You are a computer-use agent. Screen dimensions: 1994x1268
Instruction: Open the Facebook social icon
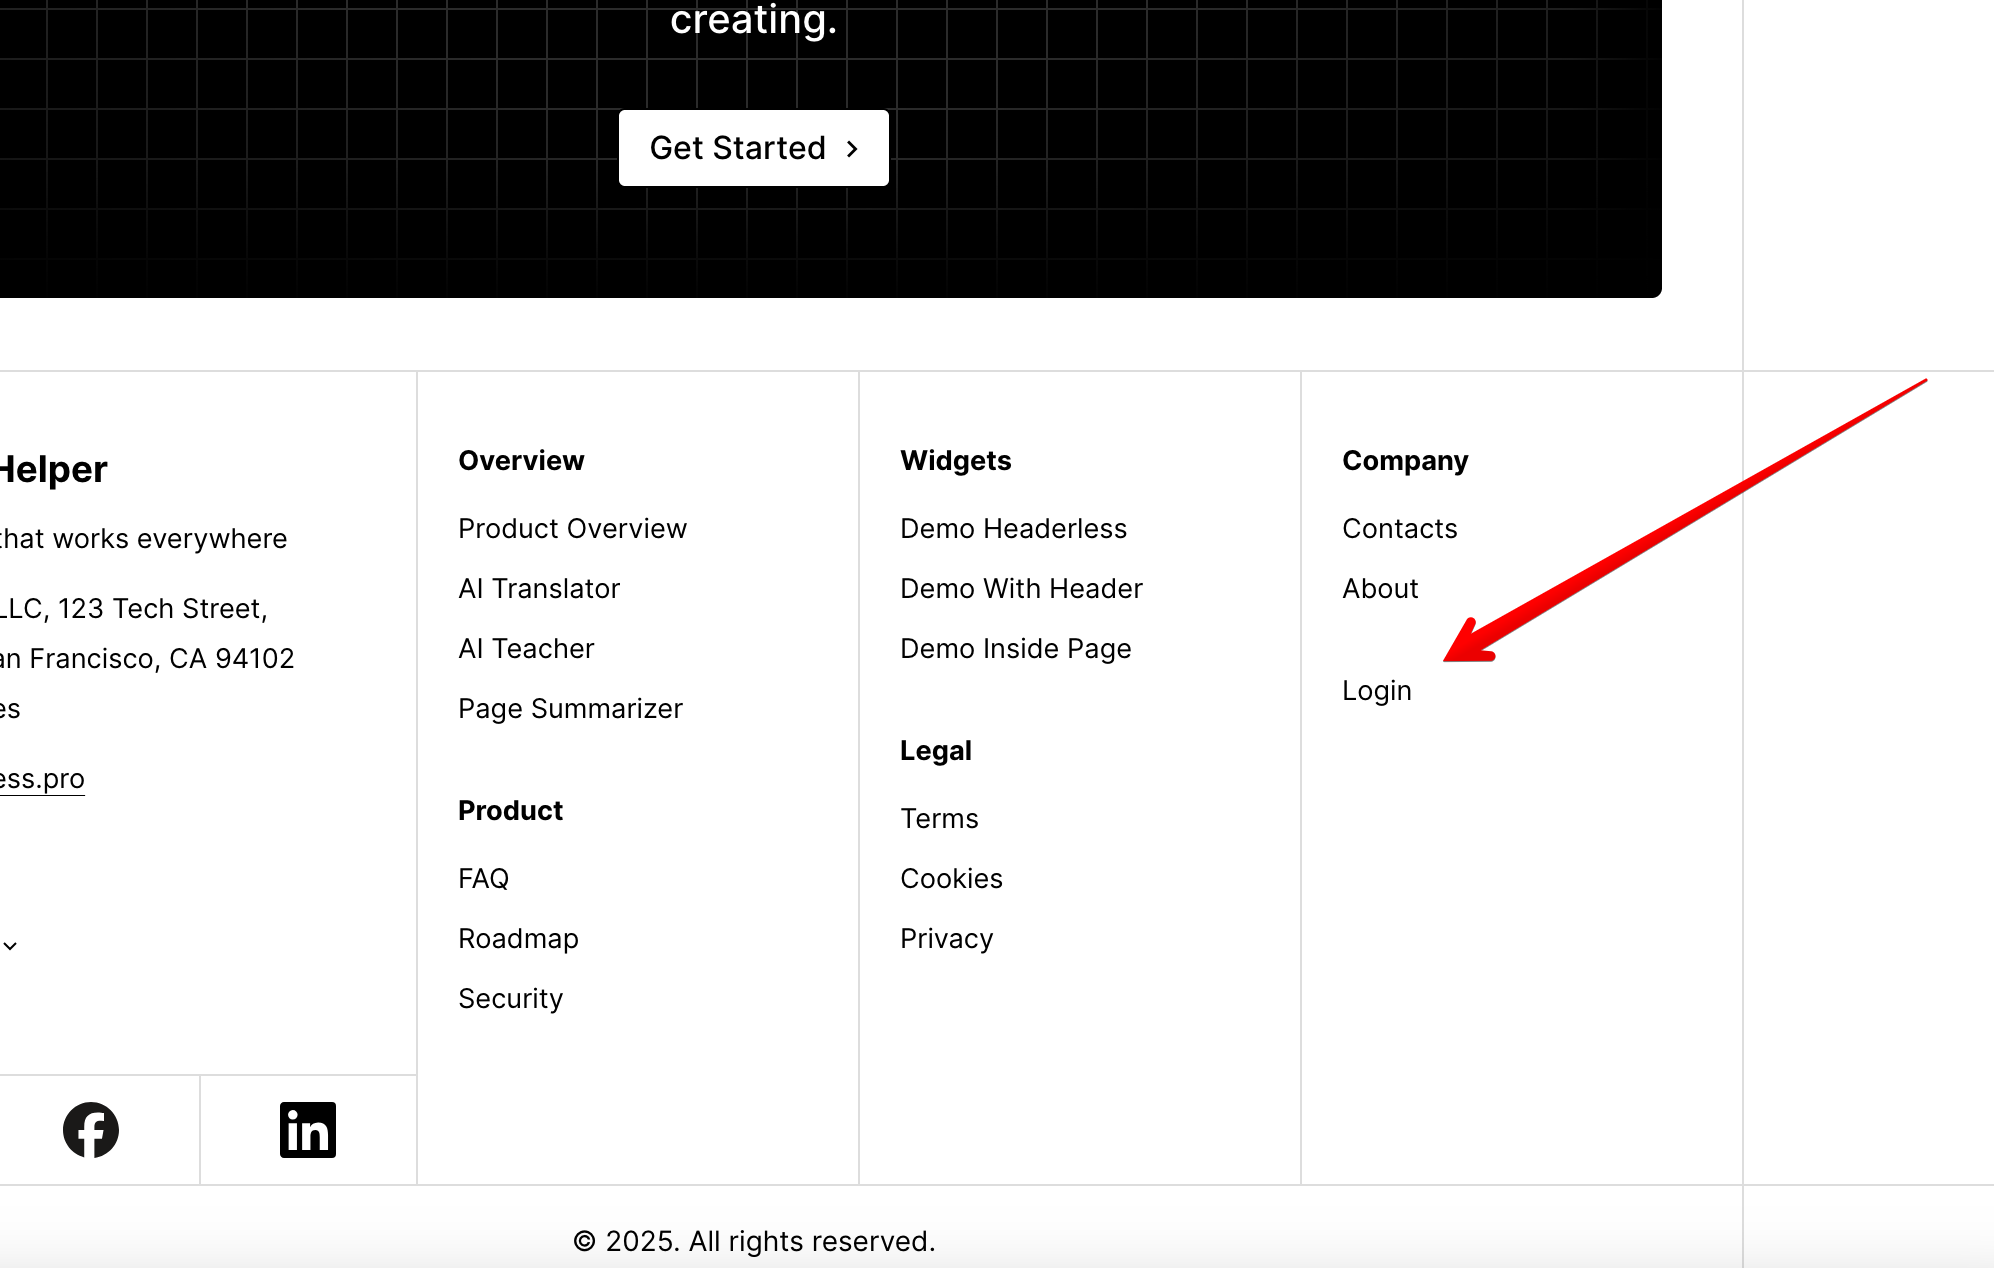pos(91,1130)
